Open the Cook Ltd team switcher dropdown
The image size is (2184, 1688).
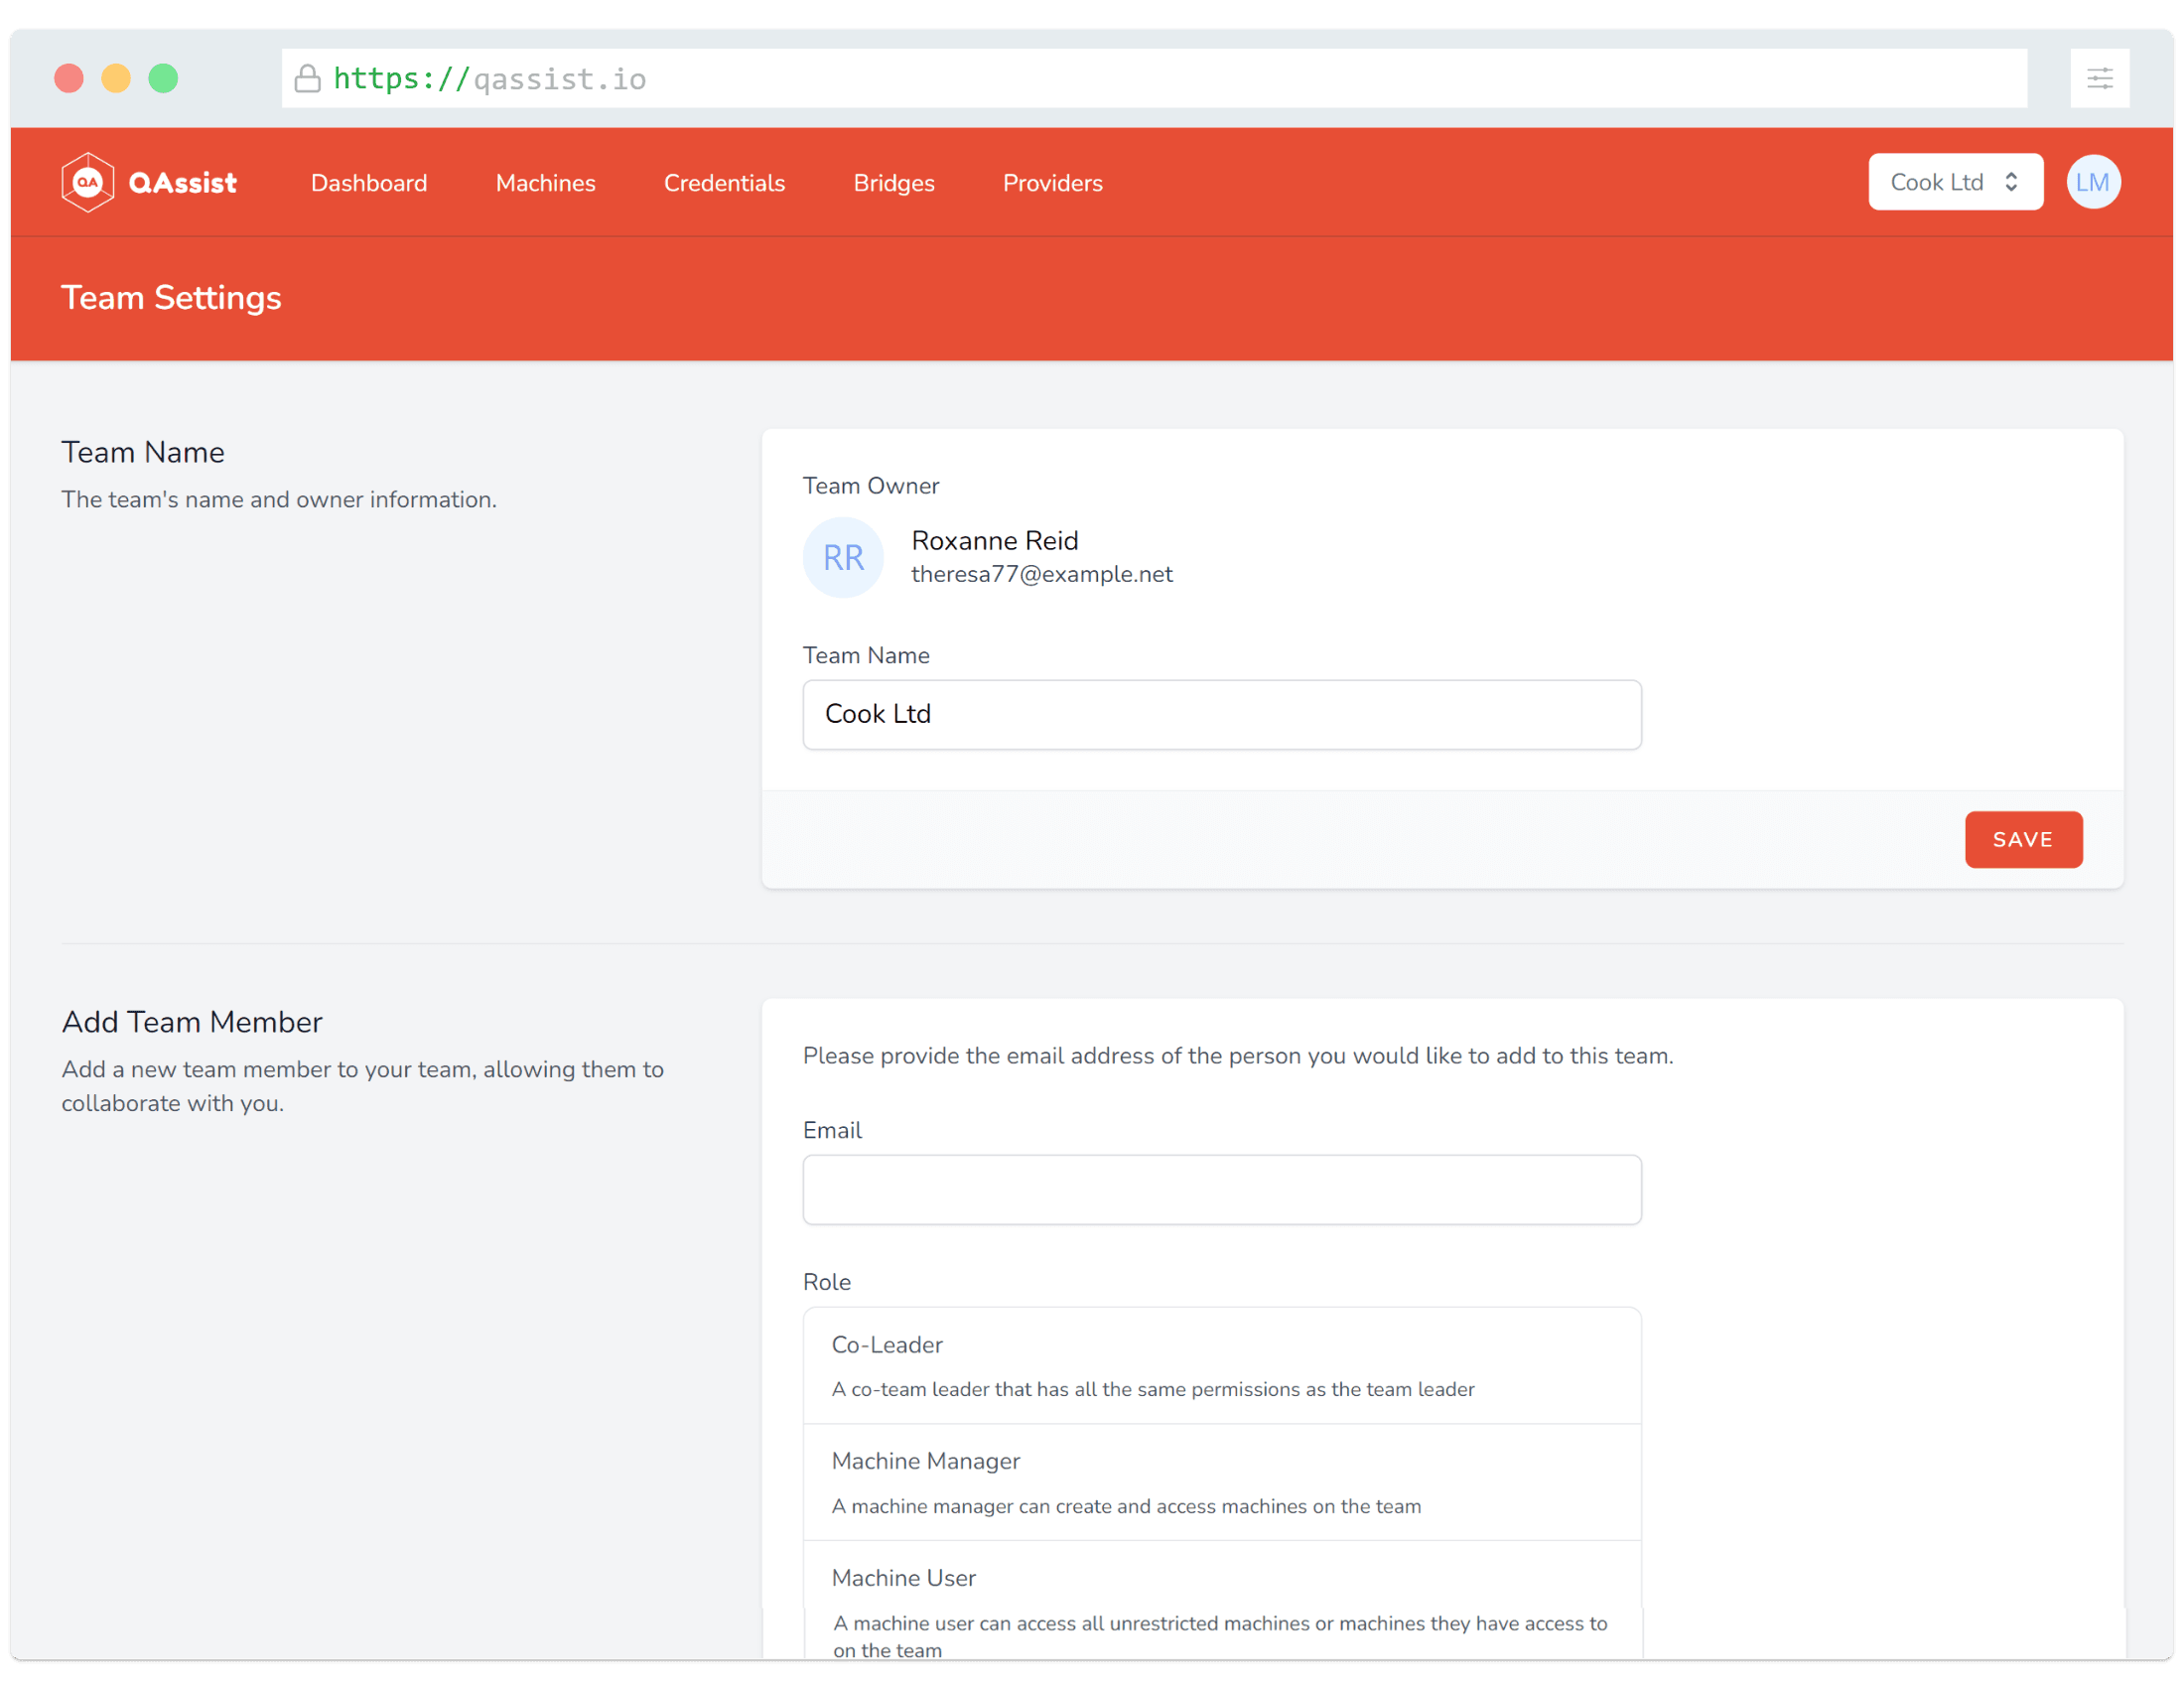[1954, 182]
